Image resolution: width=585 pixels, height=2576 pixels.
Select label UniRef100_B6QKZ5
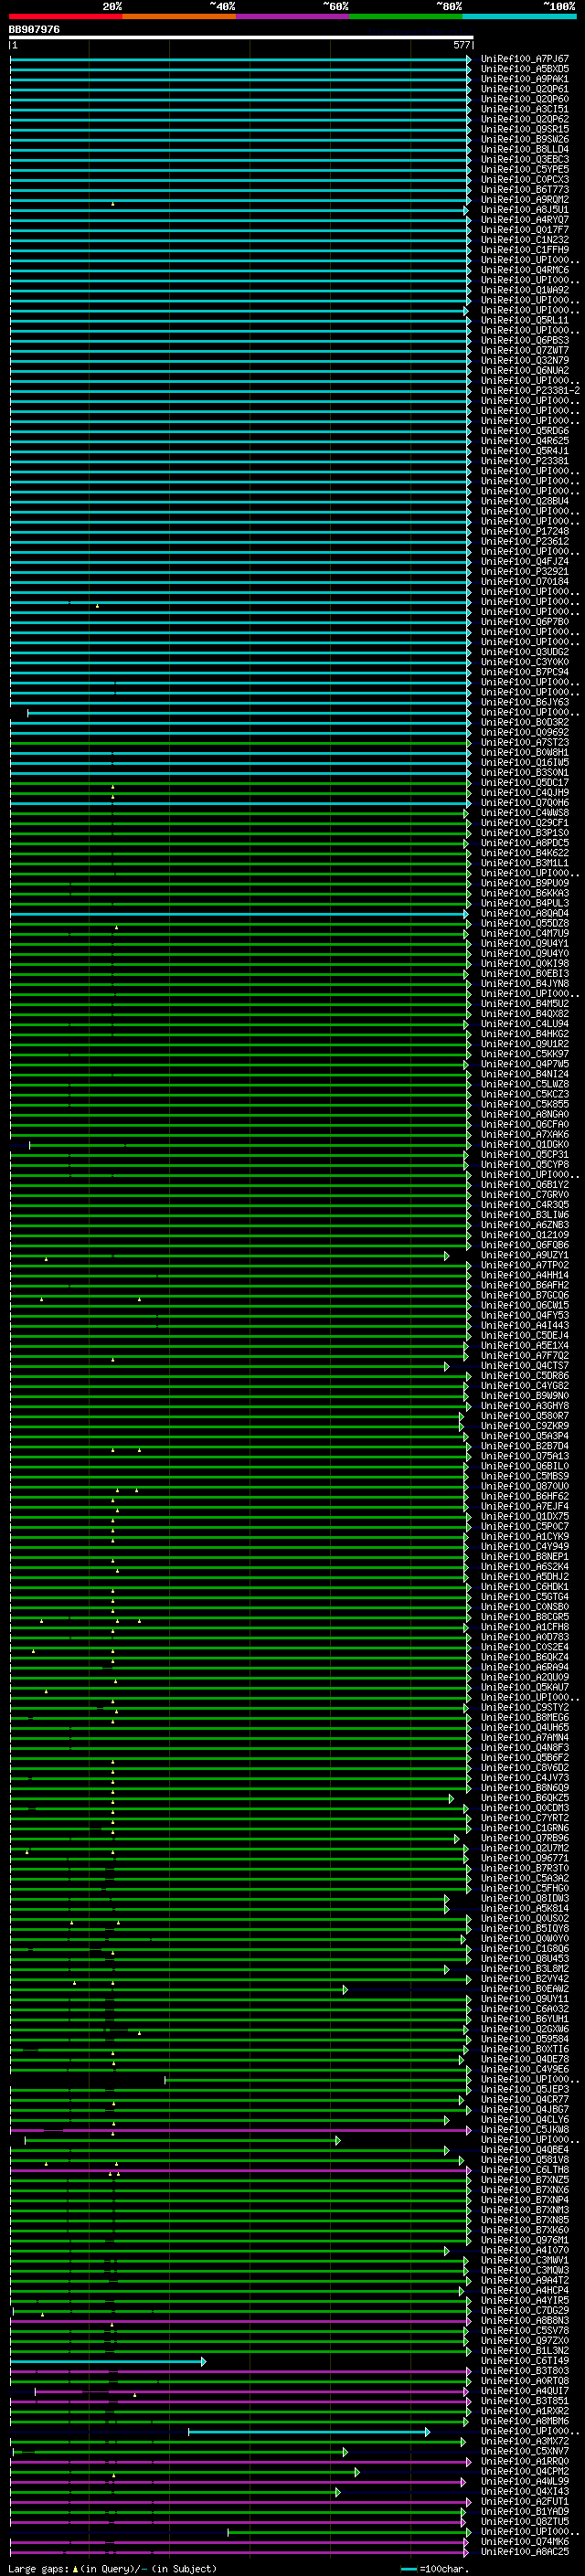524,1798
